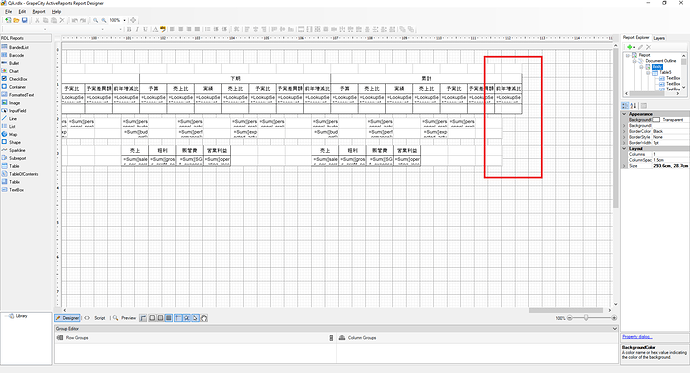The height and width of the screenshot is (373, 690).
Task: Align text center
Action: (x=181, y=29)
